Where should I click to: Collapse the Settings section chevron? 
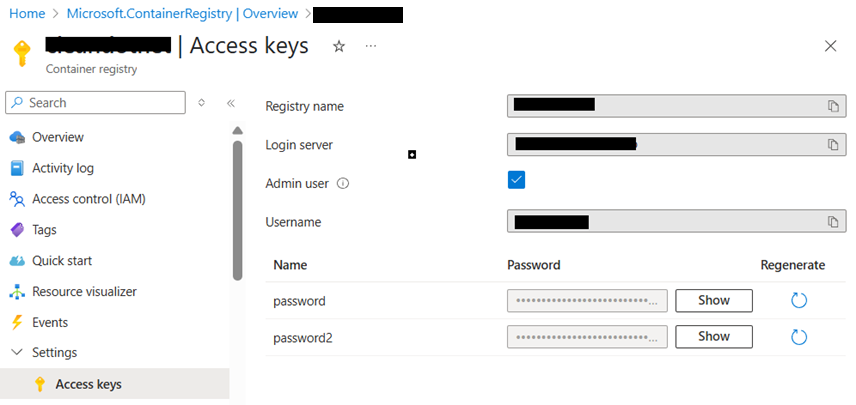click(x=17, y=352)
